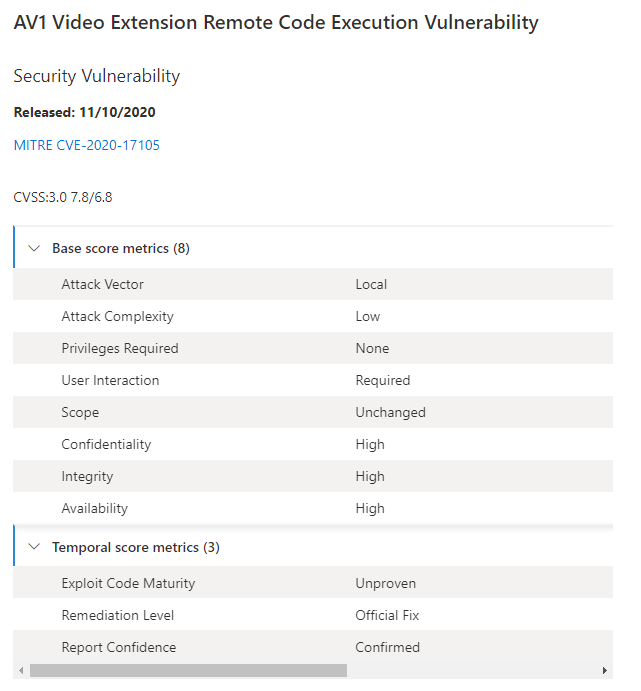The image size is (641, 691).
Task: Open the MITRE CVE-2020-17105 link
Action: coord(87,145)
